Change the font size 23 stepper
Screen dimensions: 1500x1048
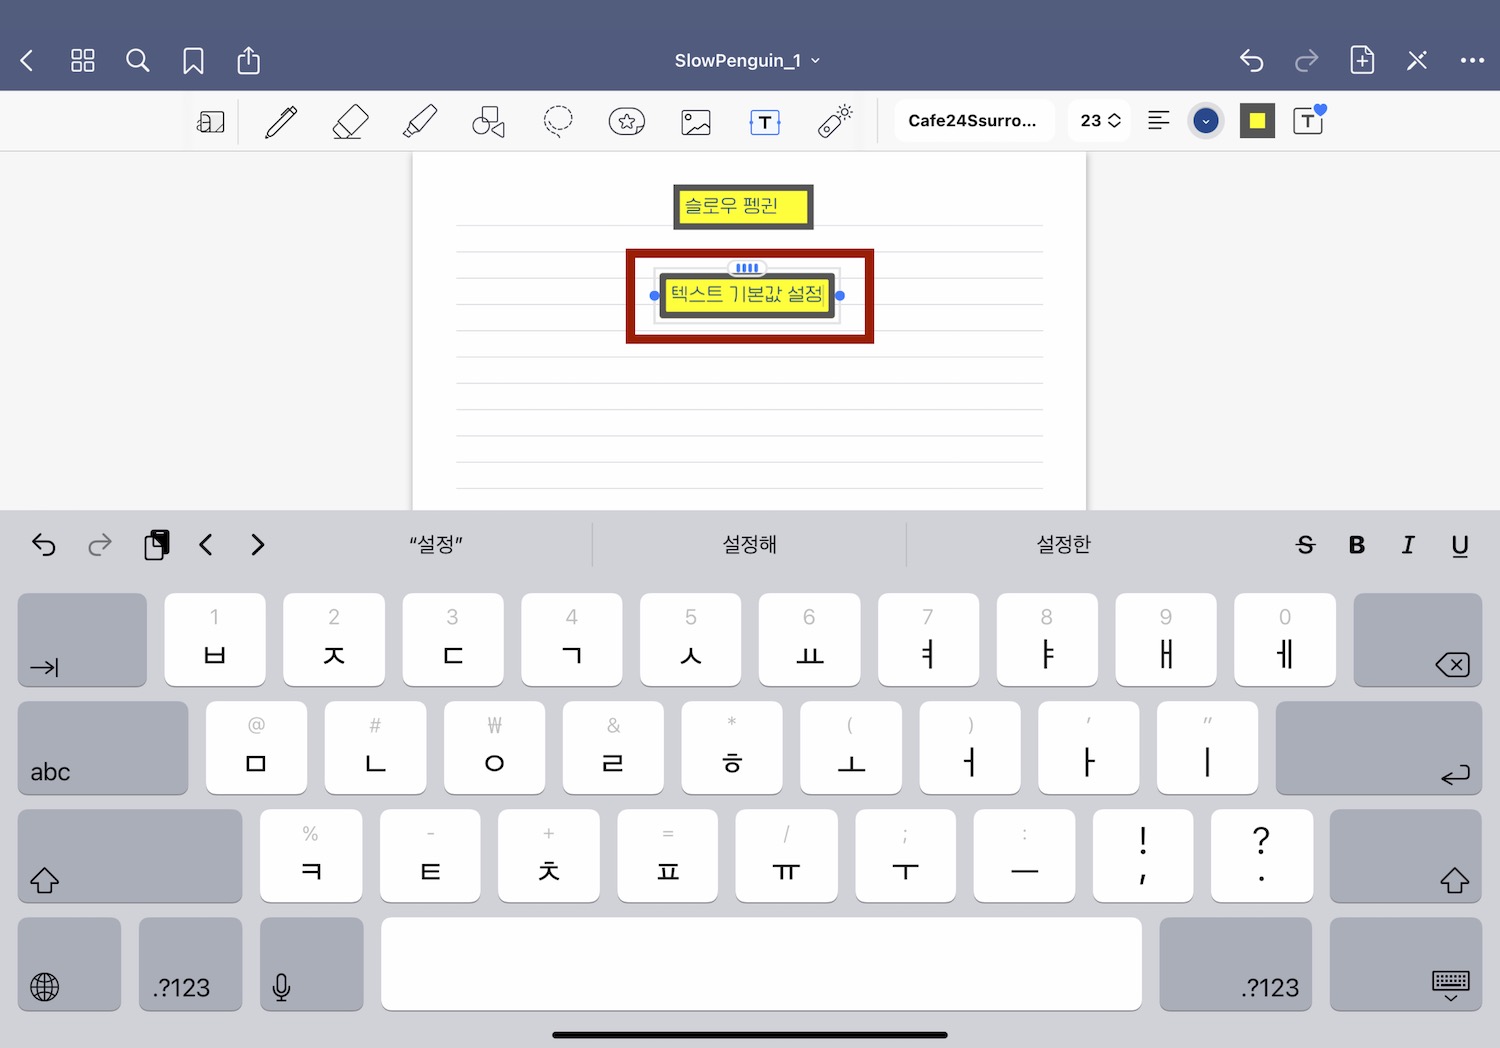coord(1100,121)
